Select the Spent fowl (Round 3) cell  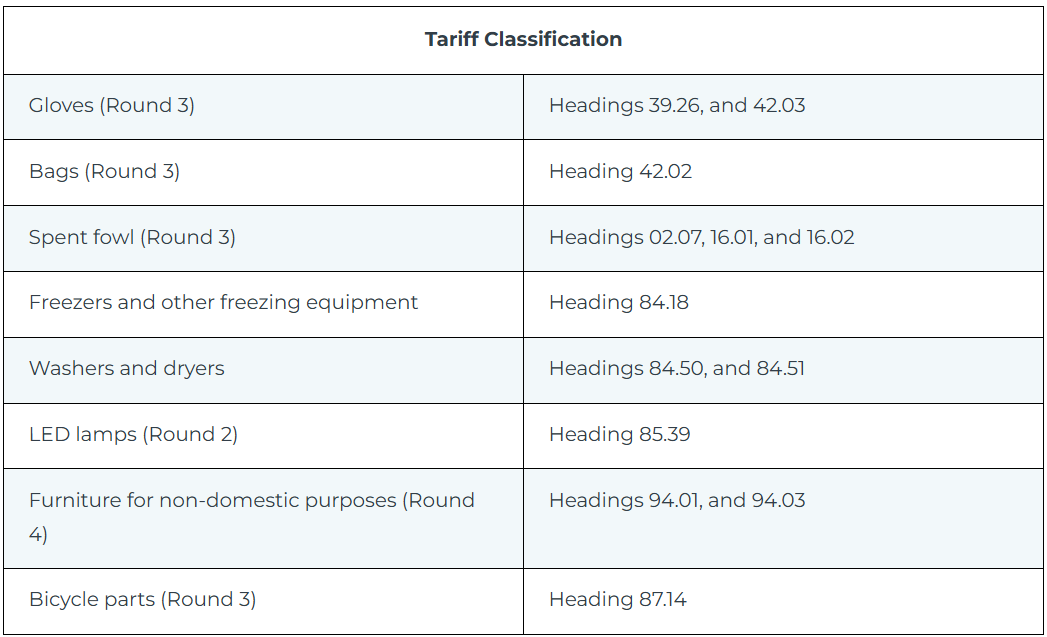coord(132,237)
